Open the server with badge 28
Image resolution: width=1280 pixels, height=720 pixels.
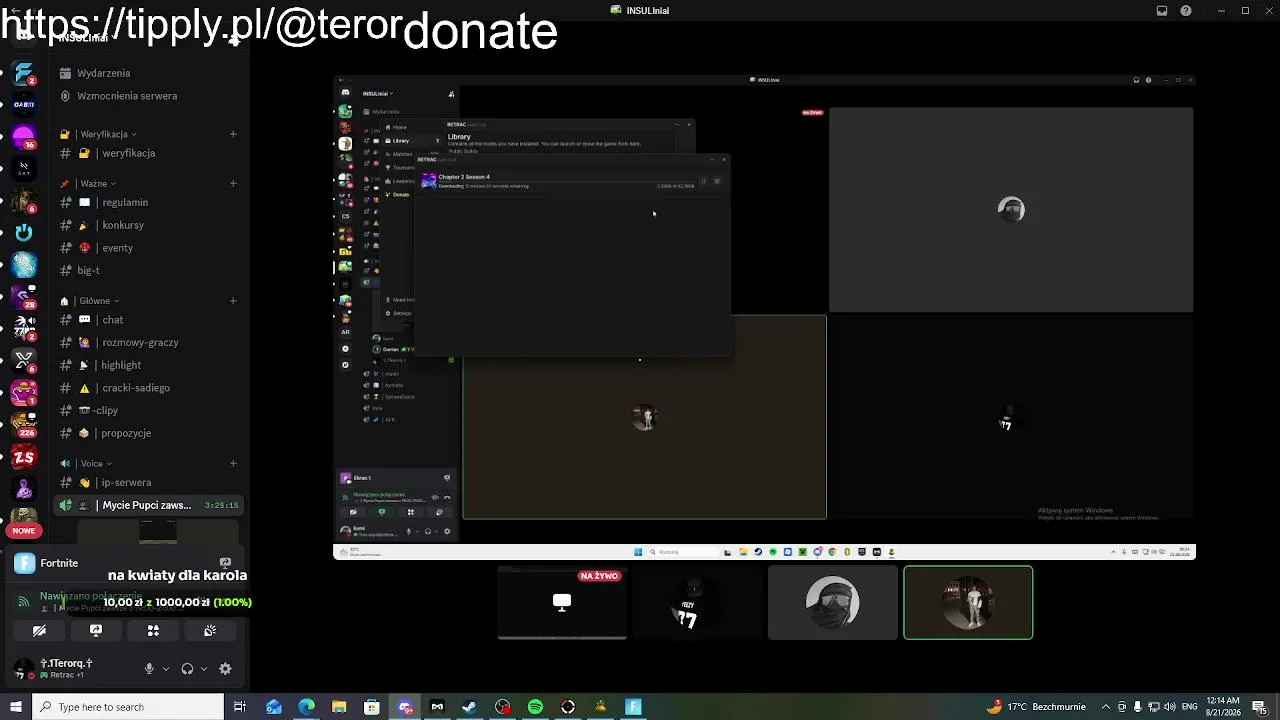pyautogui.click(x=24, y=296)
